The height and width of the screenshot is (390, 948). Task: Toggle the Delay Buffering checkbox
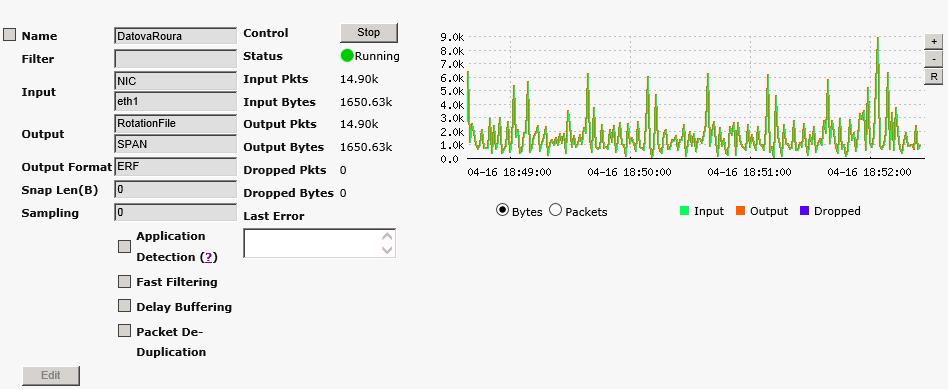tap(125, 306)
